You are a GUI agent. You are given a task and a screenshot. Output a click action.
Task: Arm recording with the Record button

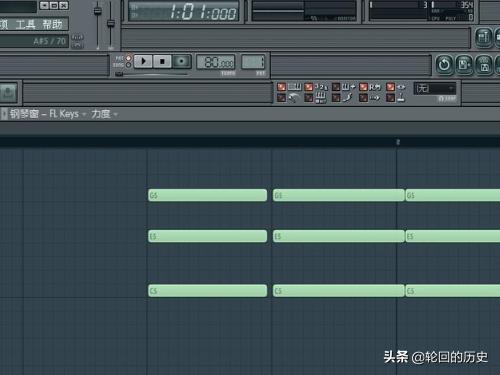(182, 61)
